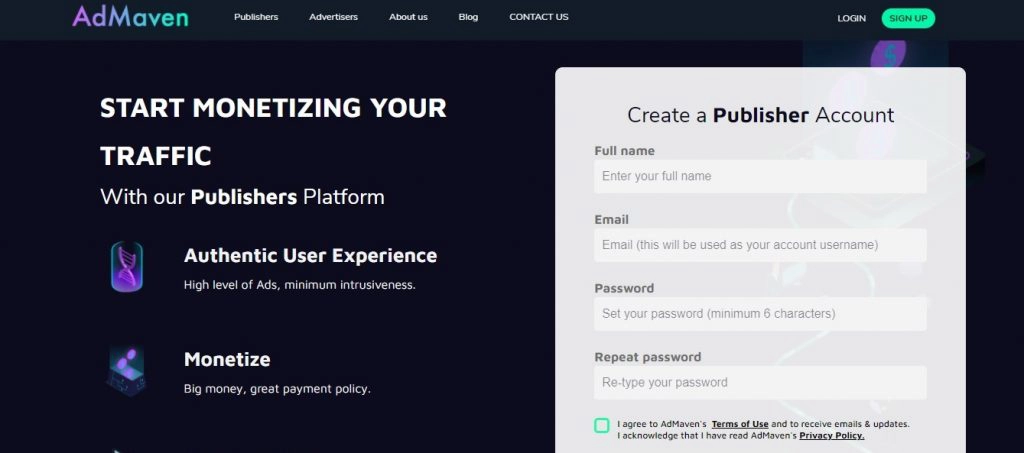The image size is (1024, 453).
Task: Click the AdMaven logo
Action: click(x=130, y=16)
